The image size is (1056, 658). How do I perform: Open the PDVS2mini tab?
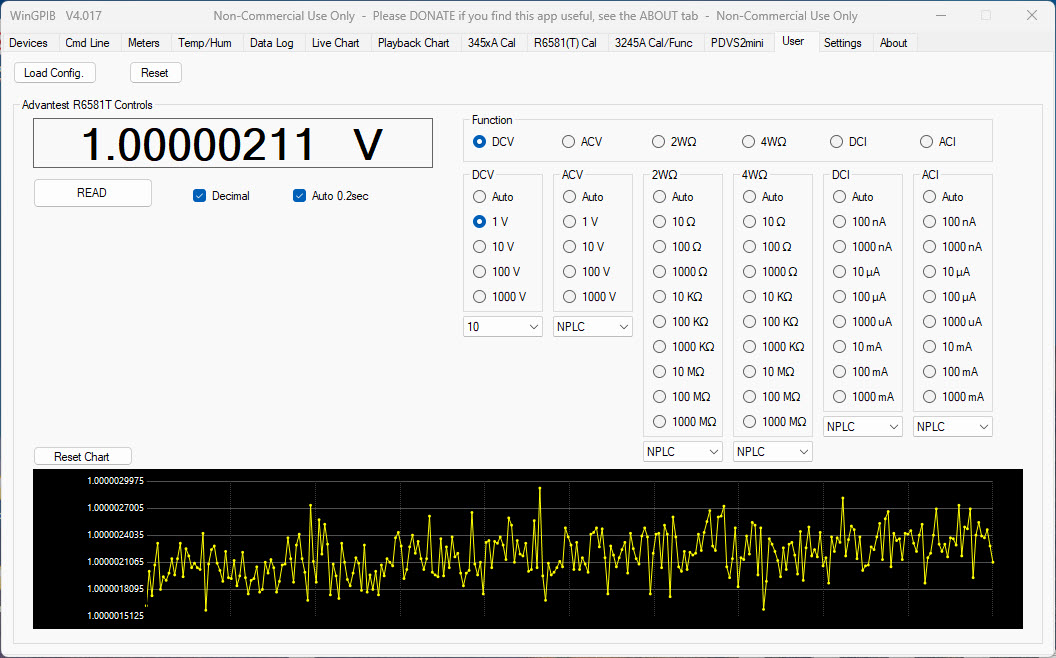click(736, 43)
